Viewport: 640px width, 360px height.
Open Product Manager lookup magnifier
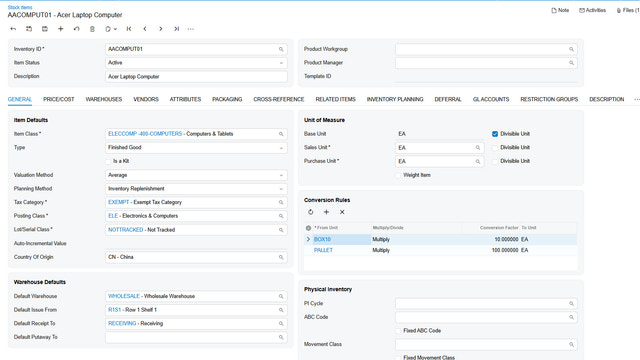[x=571, y=63]
